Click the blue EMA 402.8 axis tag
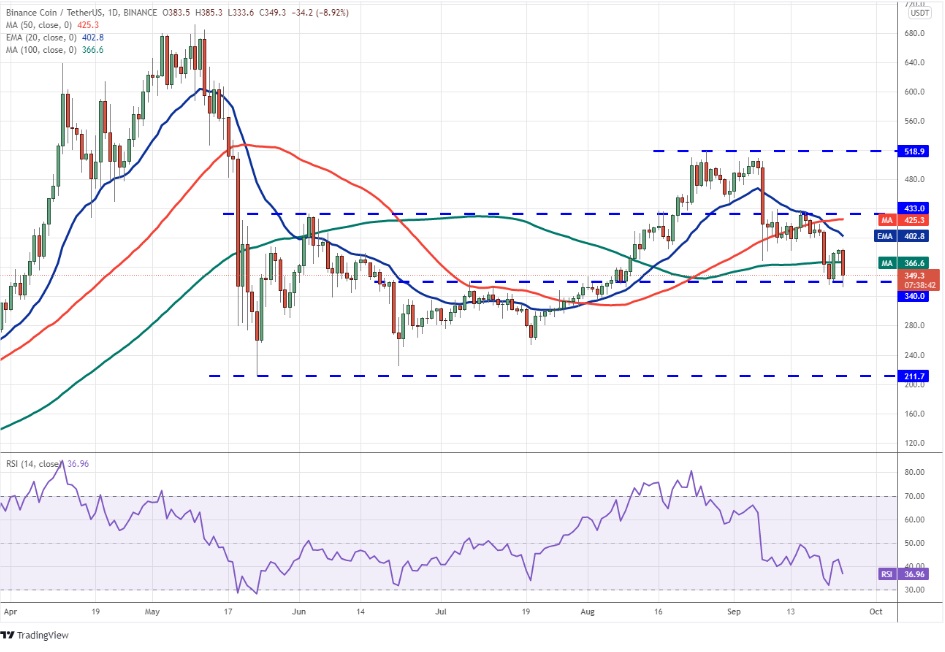This screenshot has width=945, height=652. pos(906,236)
